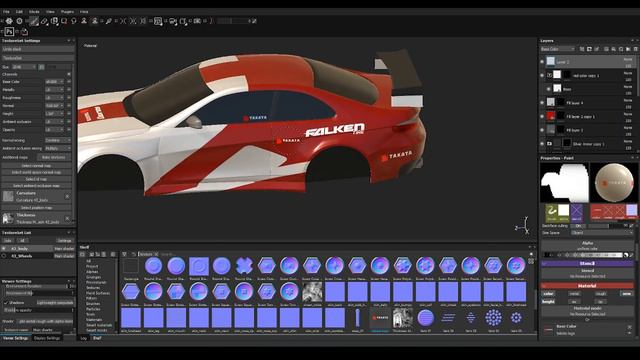Screen dimensions: 640x360
Task: Select Hard Surfaces in Shelf category list
Action: coord(98,293)
